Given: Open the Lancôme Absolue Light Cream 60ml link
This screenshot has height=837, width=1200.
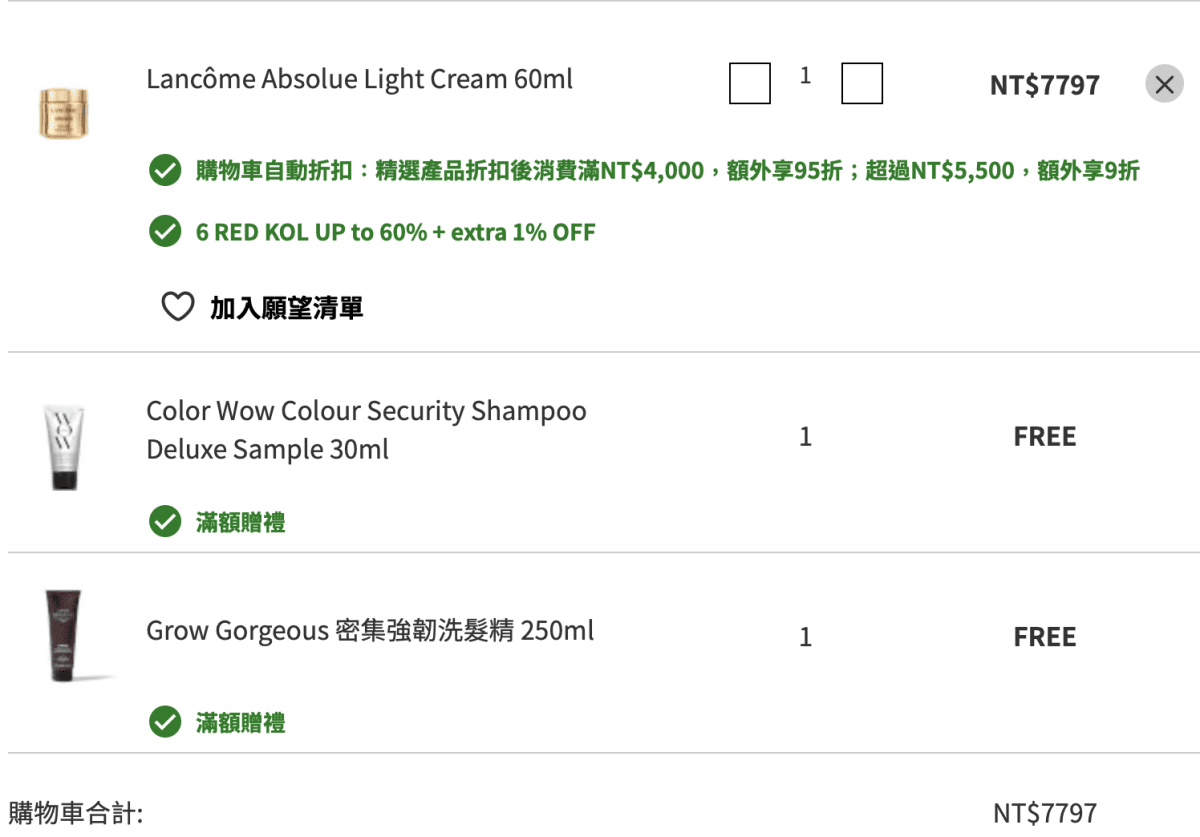Looking at the screenshot, I should point(360,79).
